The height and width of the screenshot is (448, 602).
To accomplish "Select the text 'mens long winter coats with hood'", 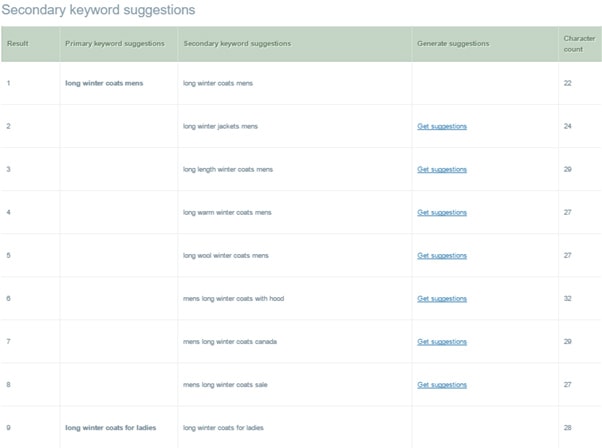I will [233, 299].
